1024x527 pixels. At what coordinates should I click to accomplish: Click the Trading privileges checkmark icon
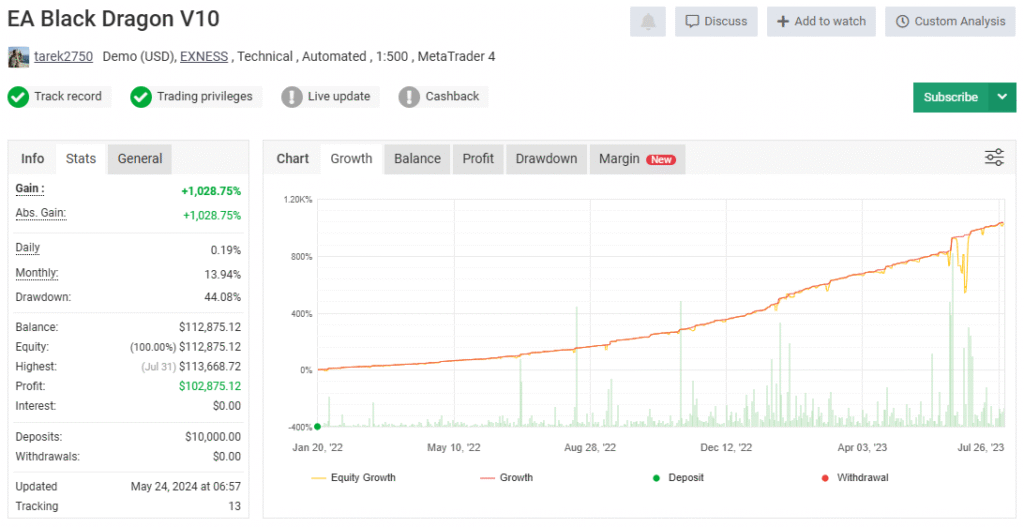tap(140, 97)
